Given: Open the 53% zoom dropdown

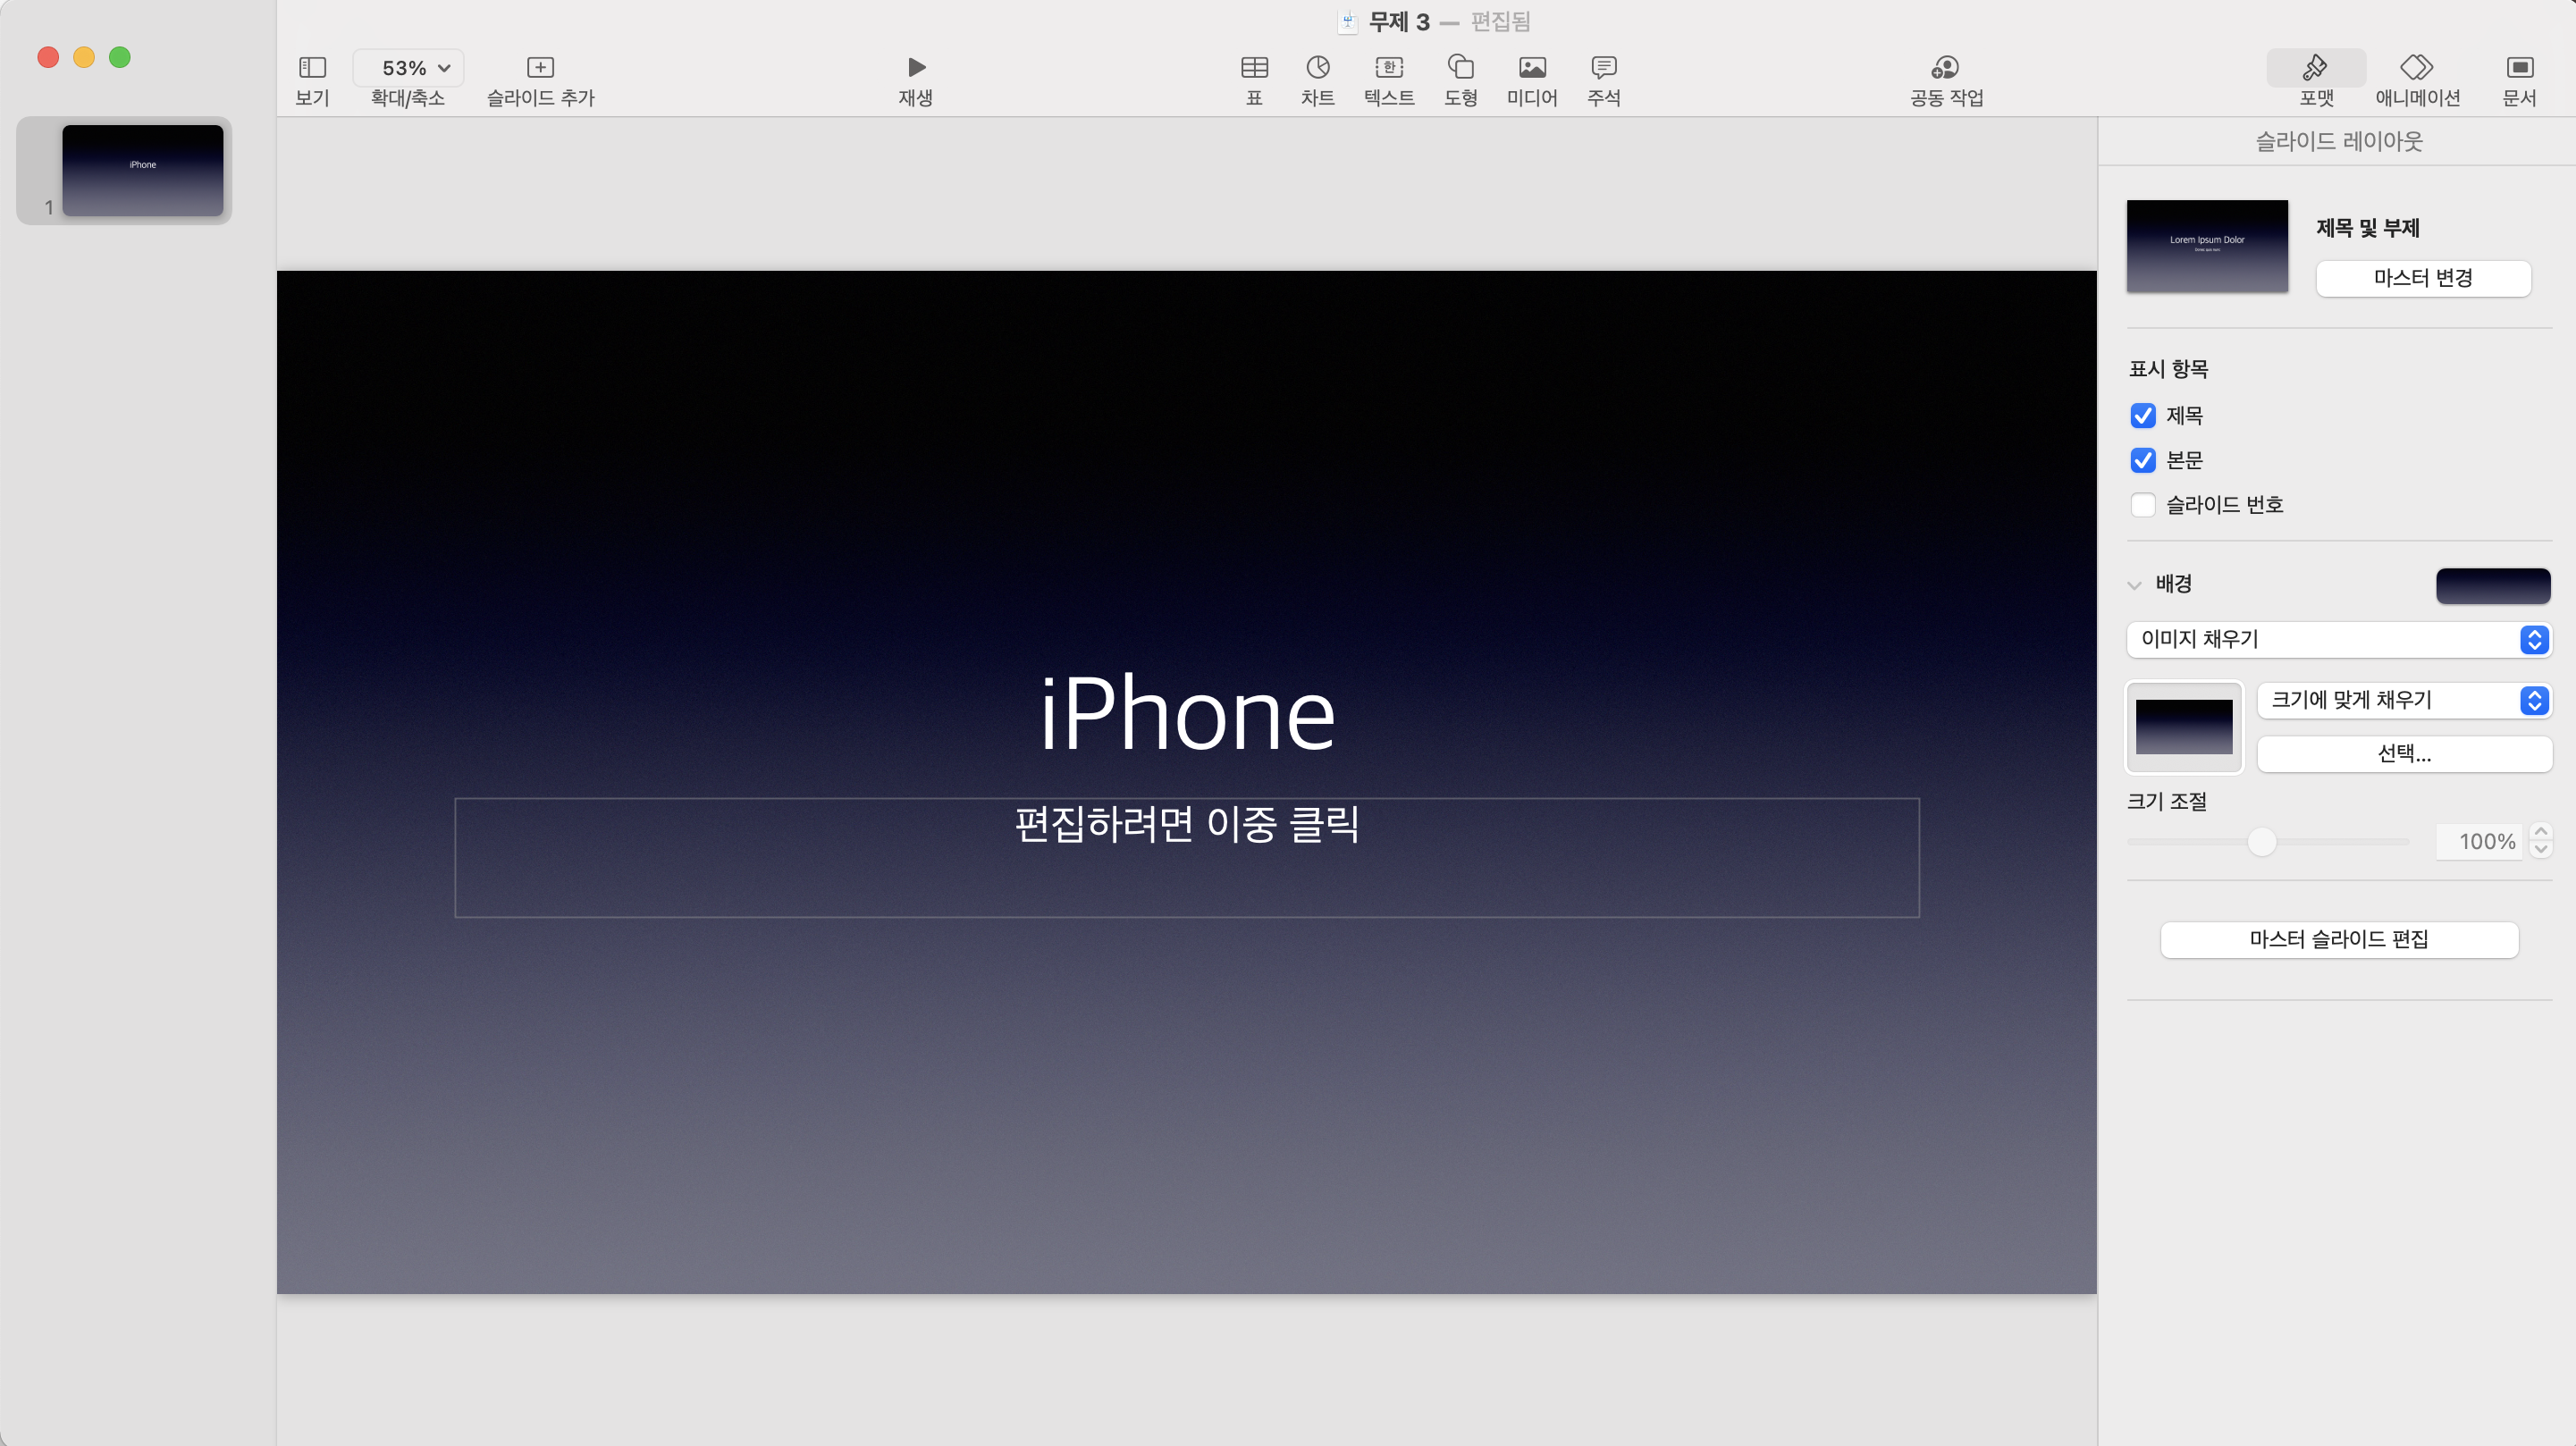Looking at the screenshot, I should coord(408,68).
